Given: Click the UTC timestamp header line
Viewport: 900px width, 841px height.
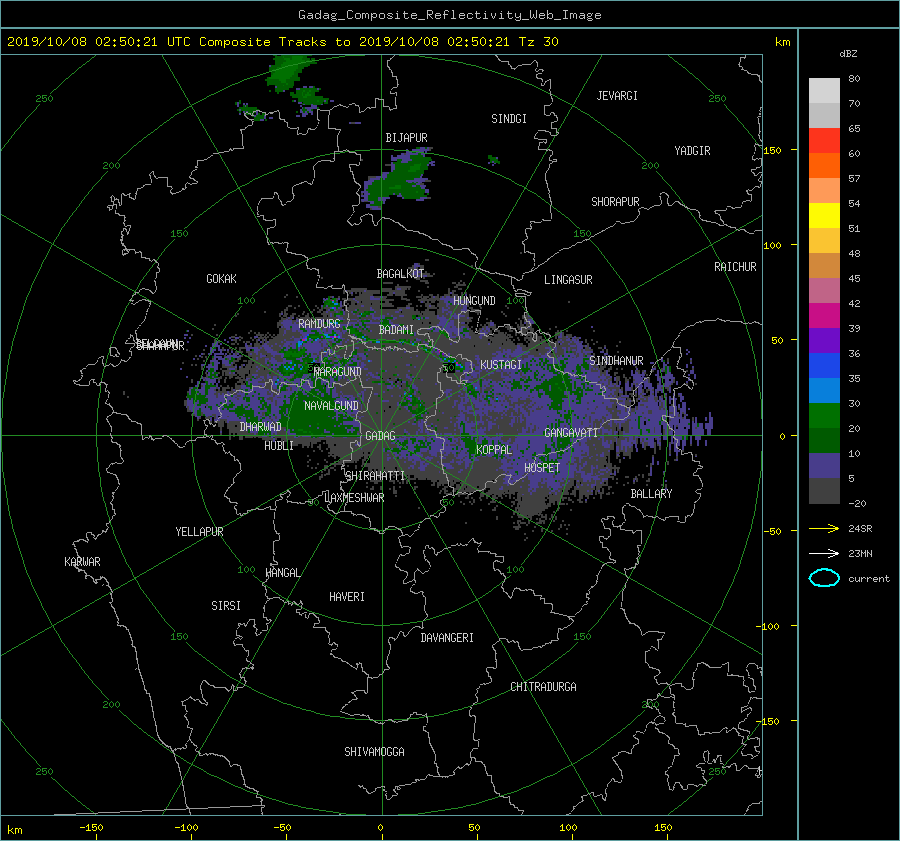Looking at the screenshot, I should pyautogui.click(x=282, y=42).
